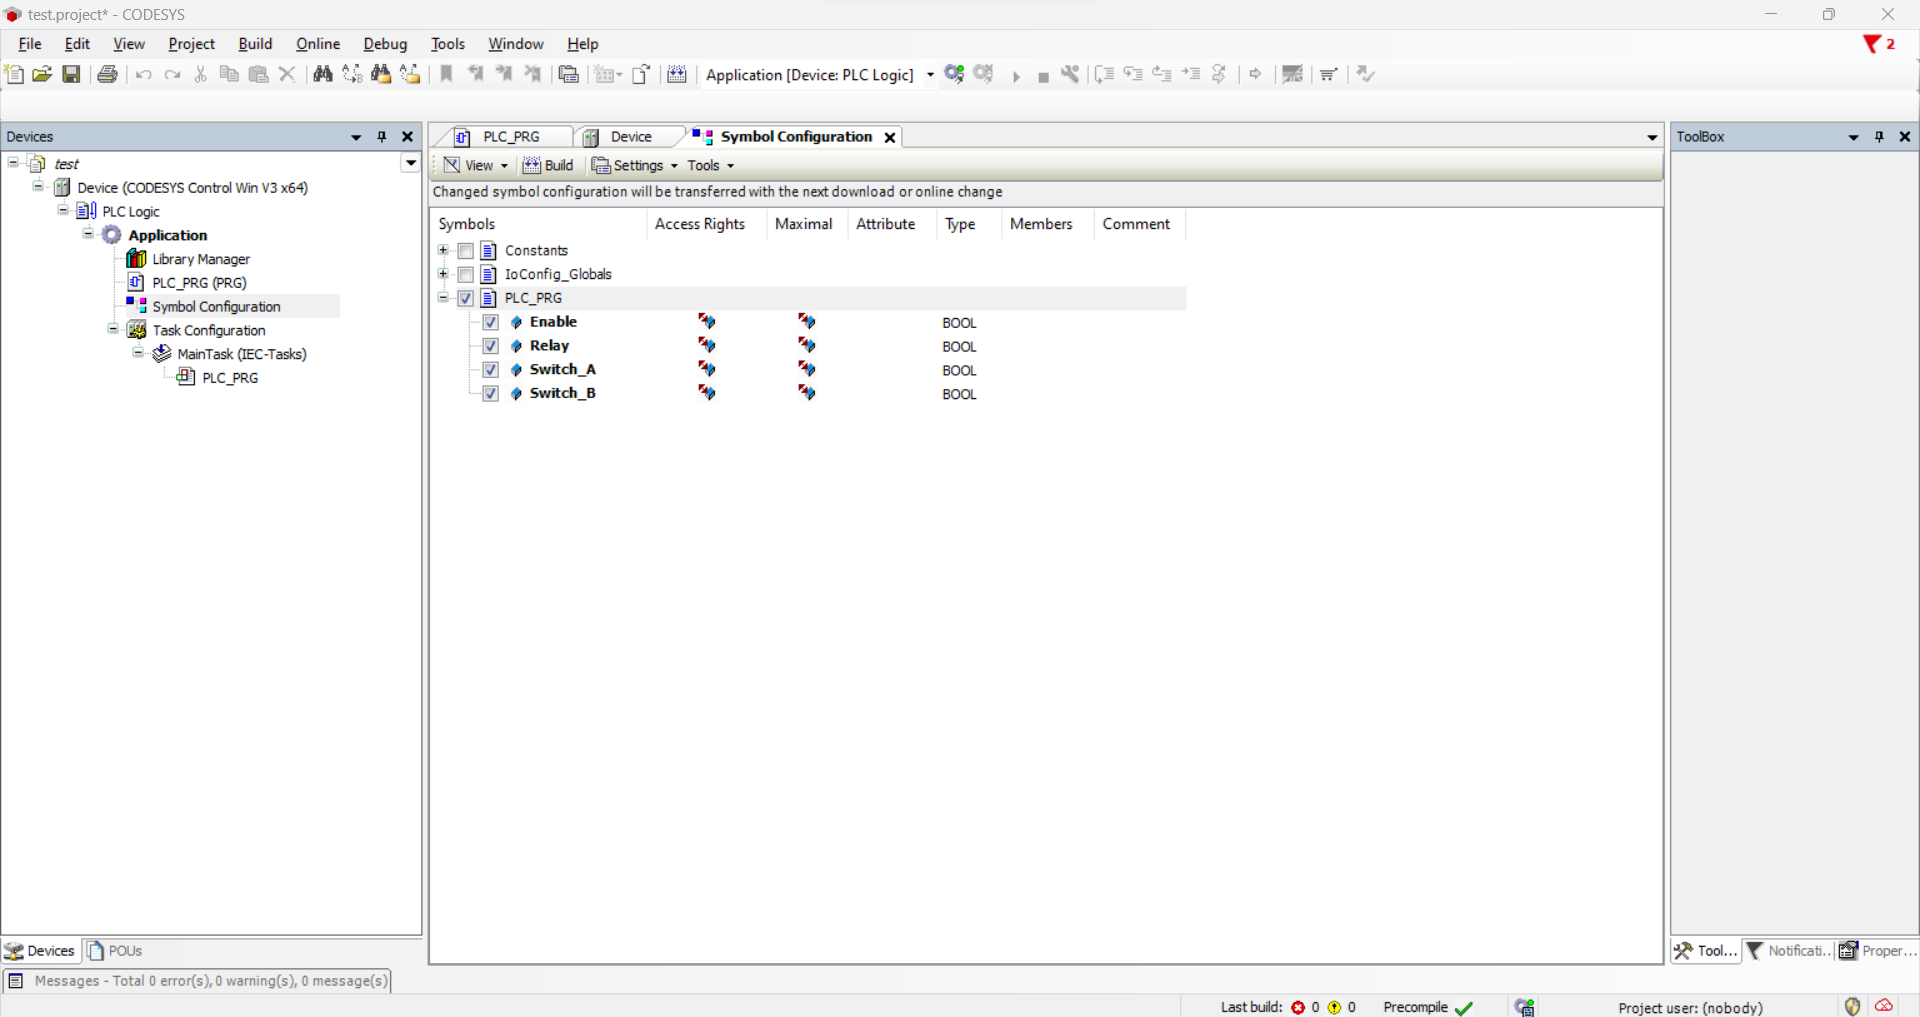The width and height of the screenshot is (1920, 1017).
Task: Expand the IoConfig_Globals tree node
Action: coord(443,274)
